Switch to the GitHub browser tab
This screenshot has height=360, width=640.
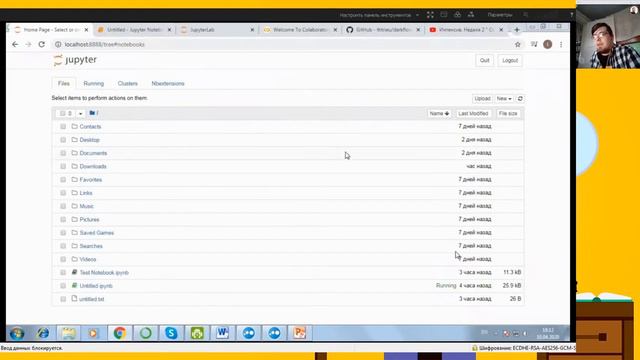point(382,30)
